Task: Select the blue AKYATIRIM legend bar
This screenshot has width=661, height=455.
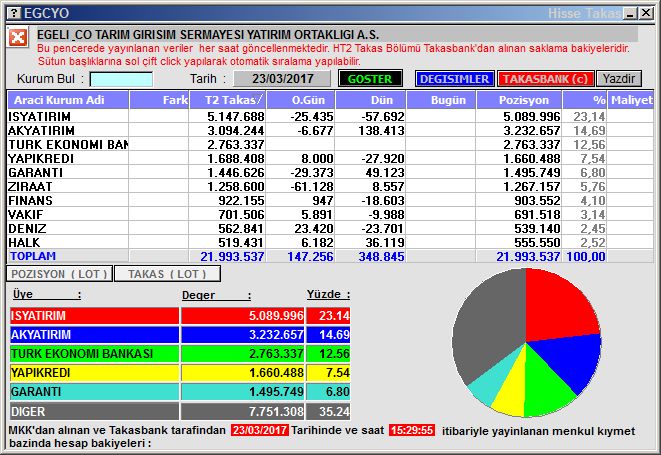Action: coord(180,334)
